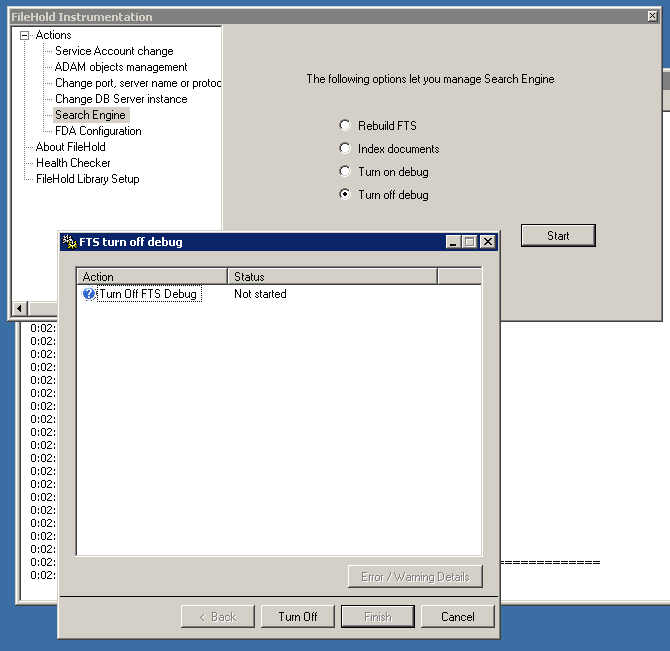The image size is (670, 651).
Task: Minimize the FTS turn off debug dialog
Action: click(x=453, y=242)
